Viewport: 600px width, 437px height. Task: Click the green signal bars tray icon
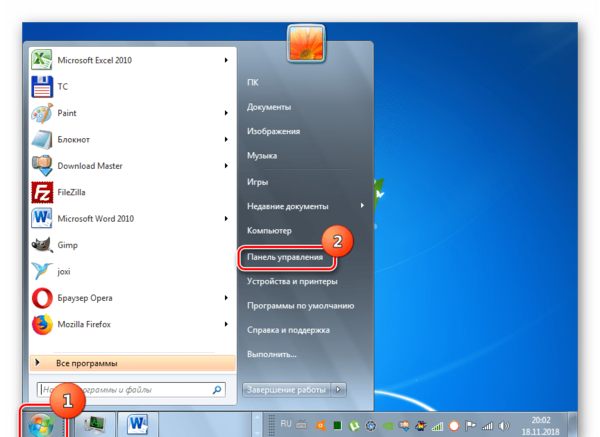(437, 426)
